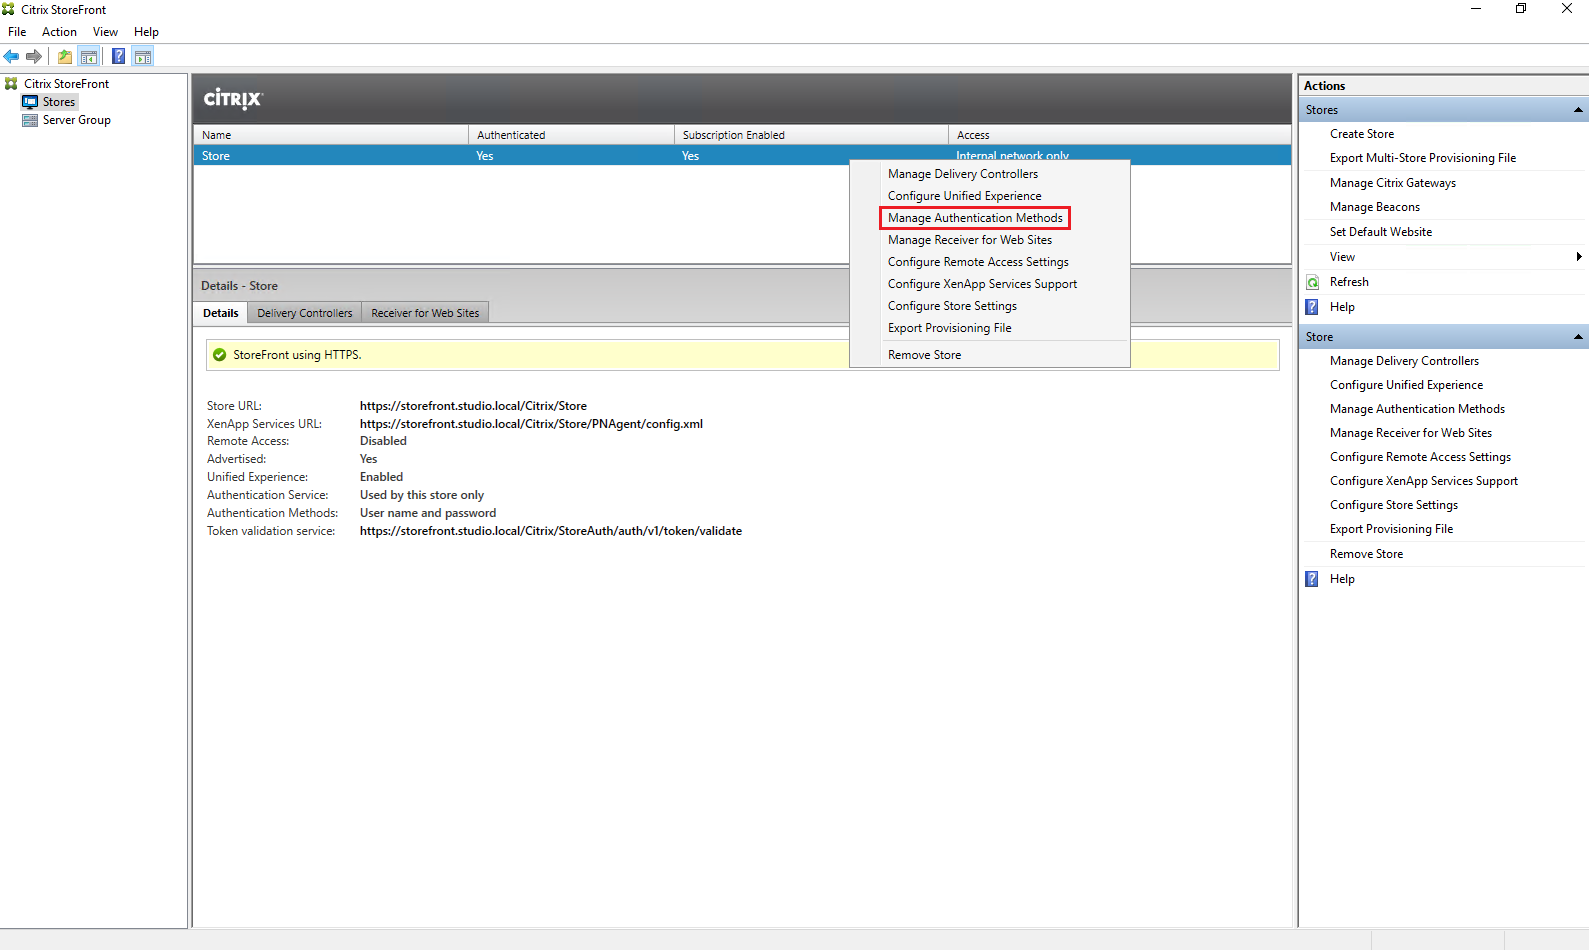Go back with the blue Back arrow
The height and width of the screenshot is (950, 1589).
[11, 56]
